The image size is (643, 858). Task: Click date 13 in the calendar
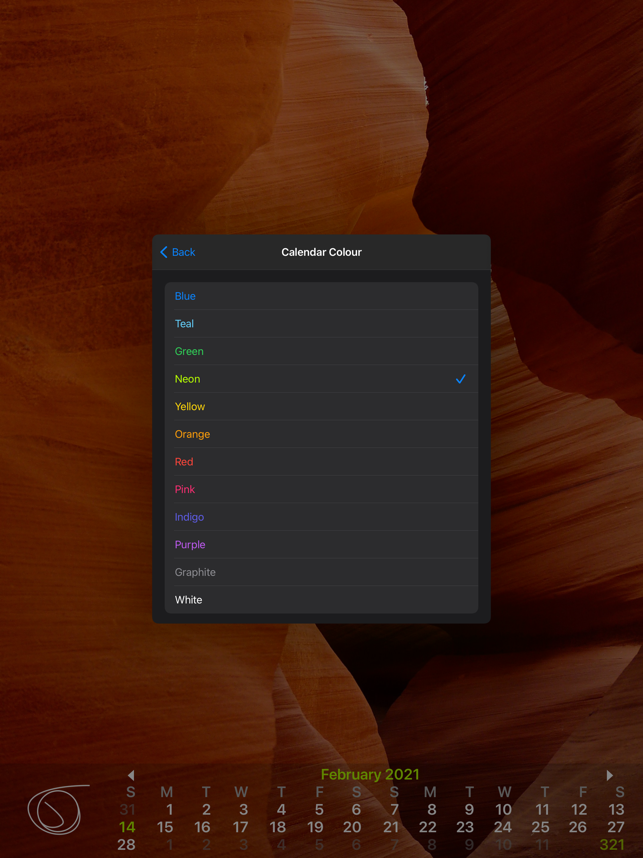[x=617, y=810]
